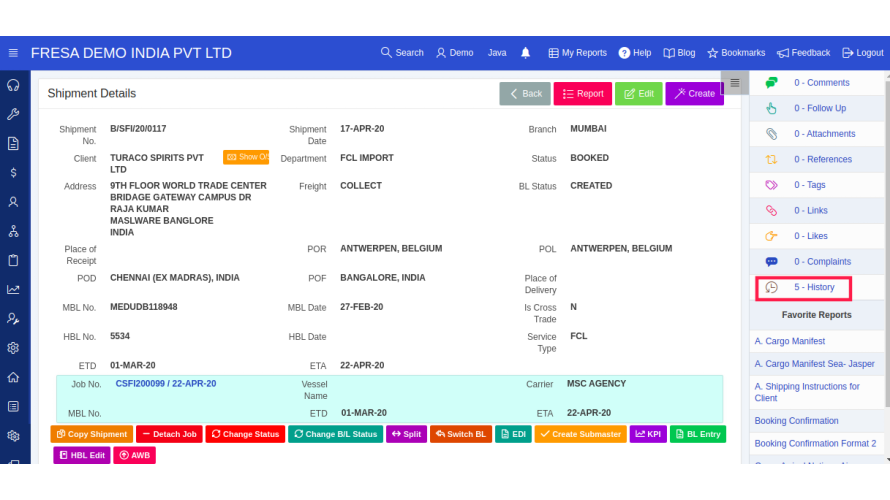Click the AWB button
The height and width of the screenshot is (500, 890).
point(135,455)
